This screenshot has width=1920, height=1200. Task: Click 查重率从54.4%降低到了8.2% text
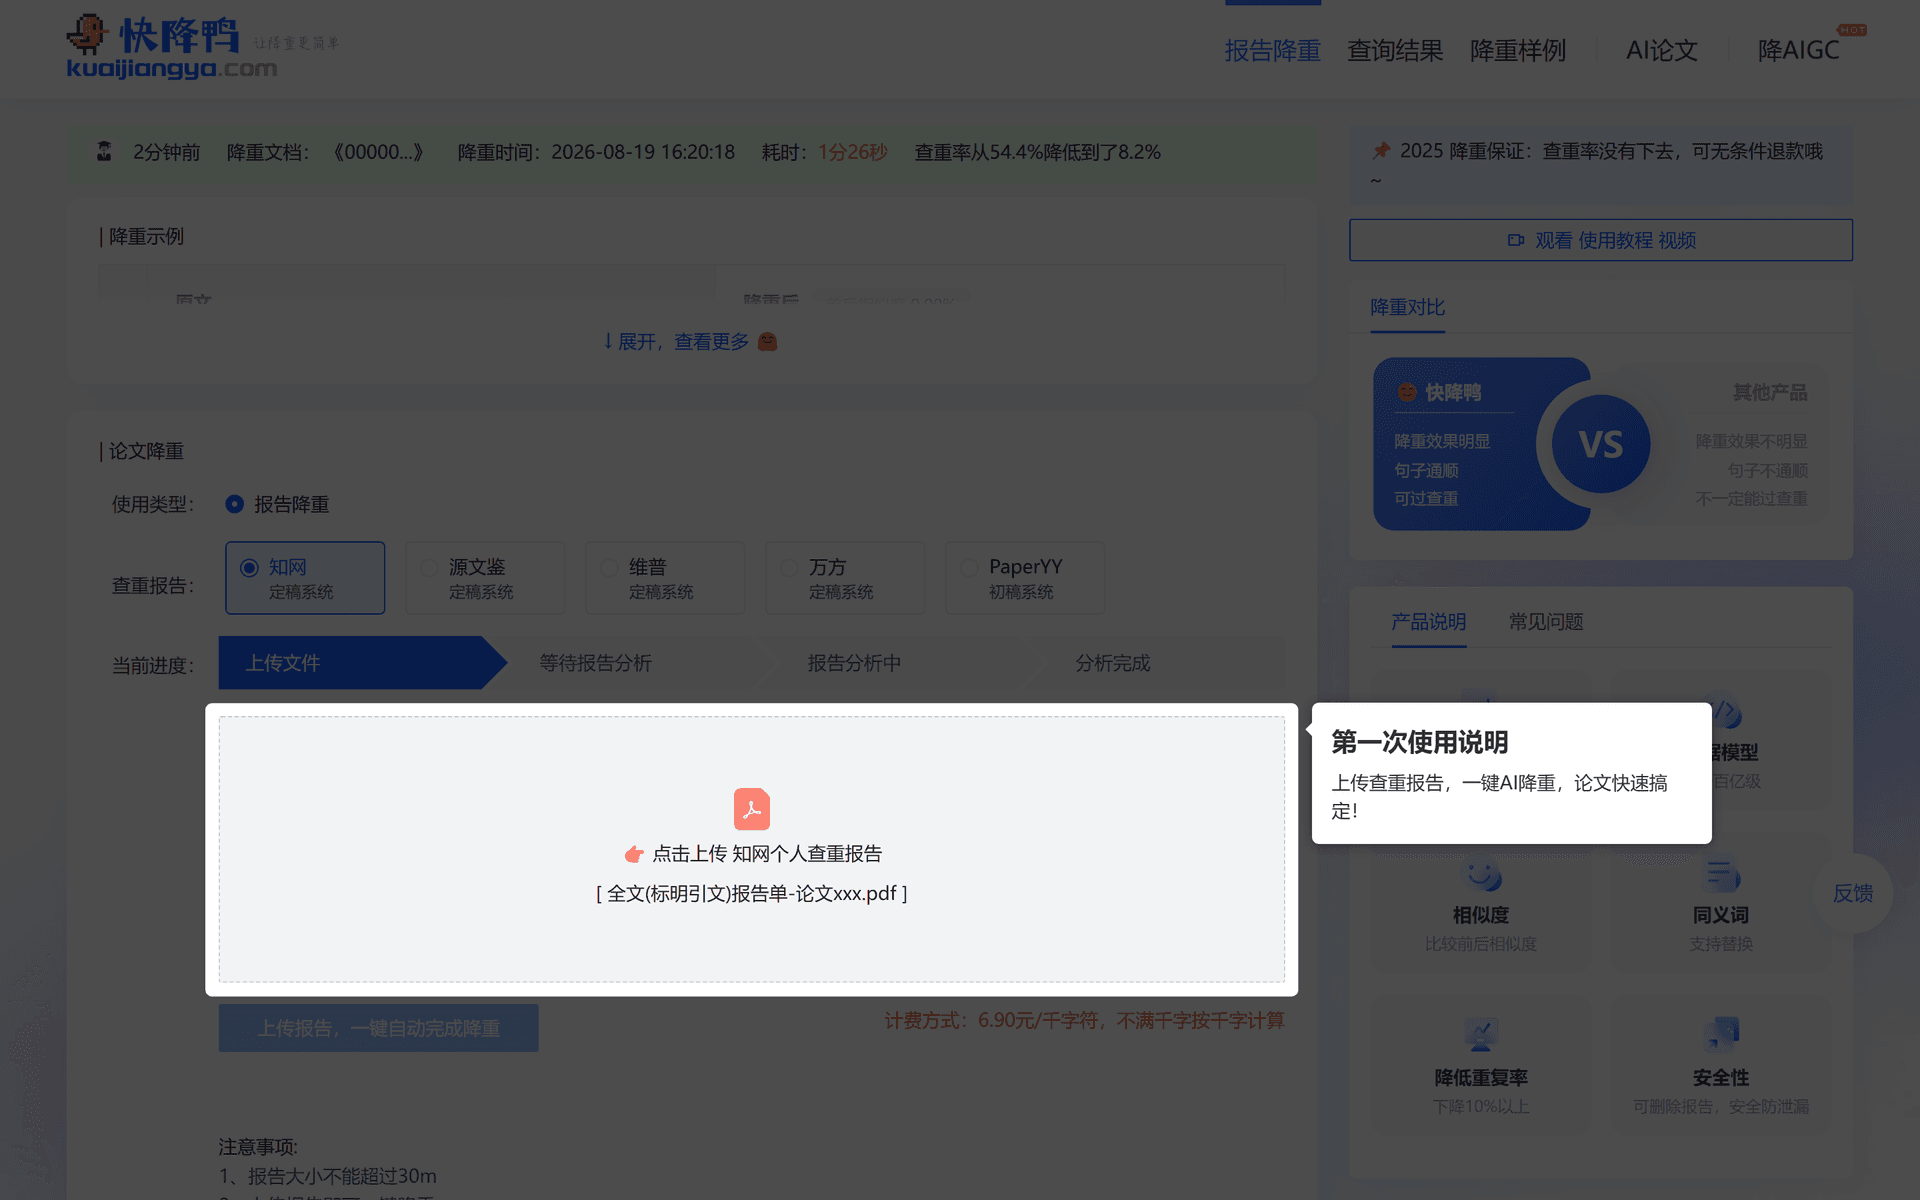[x=1038, y=152]
